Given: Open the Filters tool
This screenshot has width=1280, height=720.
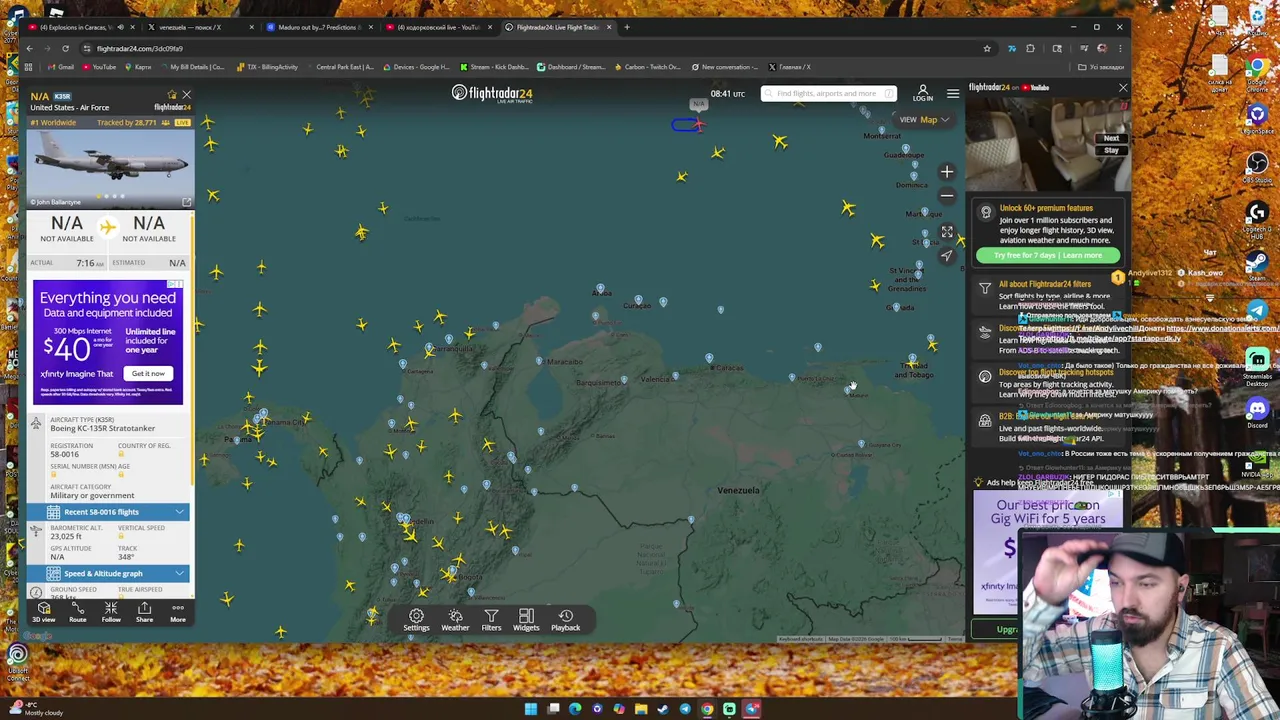Looking at the screenshot, I should click(491, 620).
